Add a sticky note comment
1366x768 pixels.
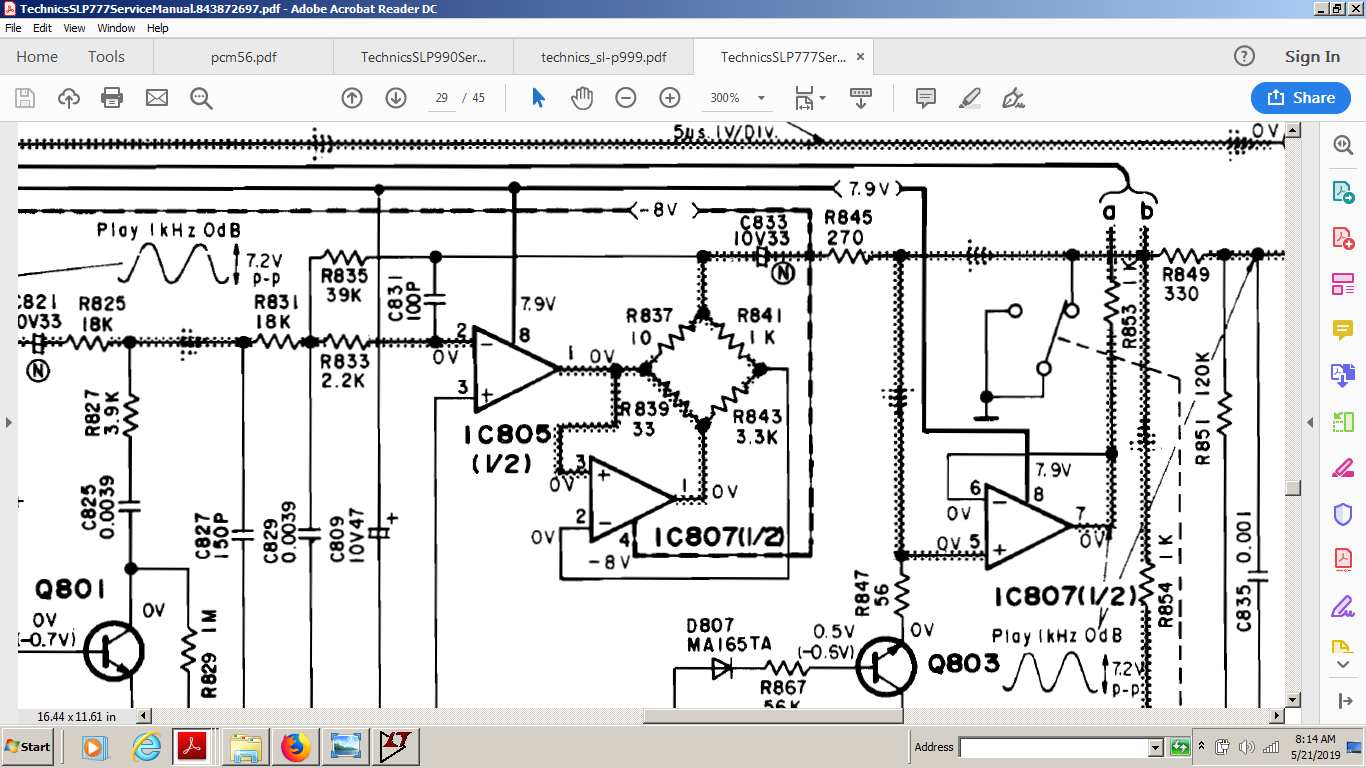pos(926,98)
